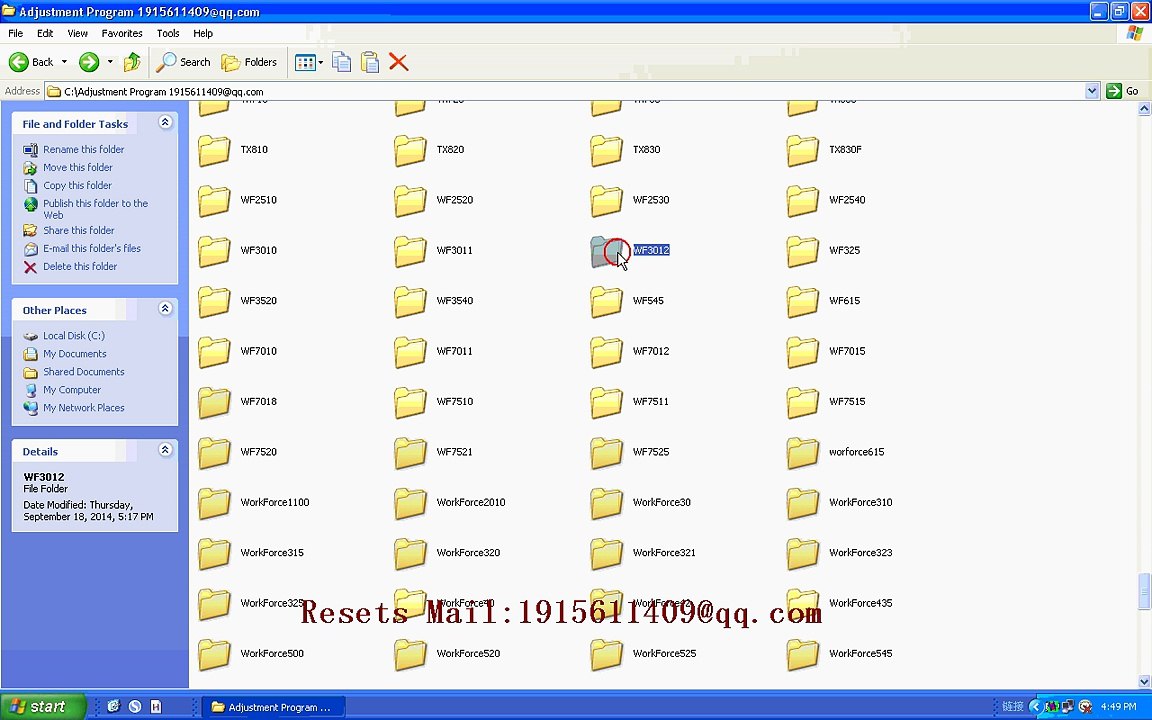Click Share this folder link
Image resolution: width=1152 pixels, height=720 pixels.
[x=79, y=230]
